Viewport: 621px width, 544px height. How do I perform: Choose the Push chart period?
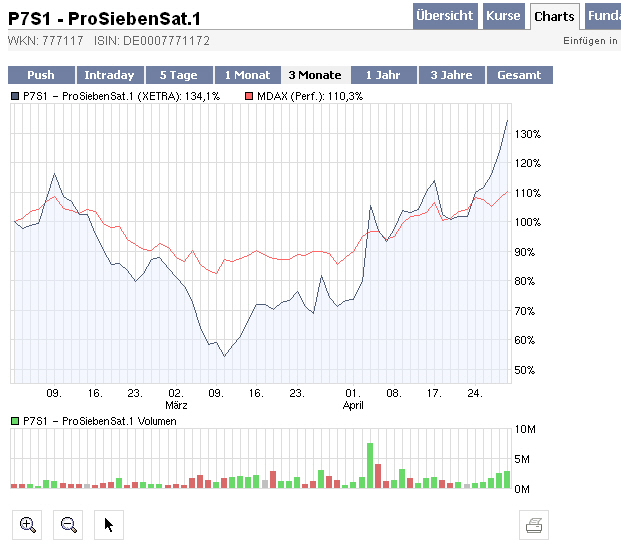click(41, 75)
